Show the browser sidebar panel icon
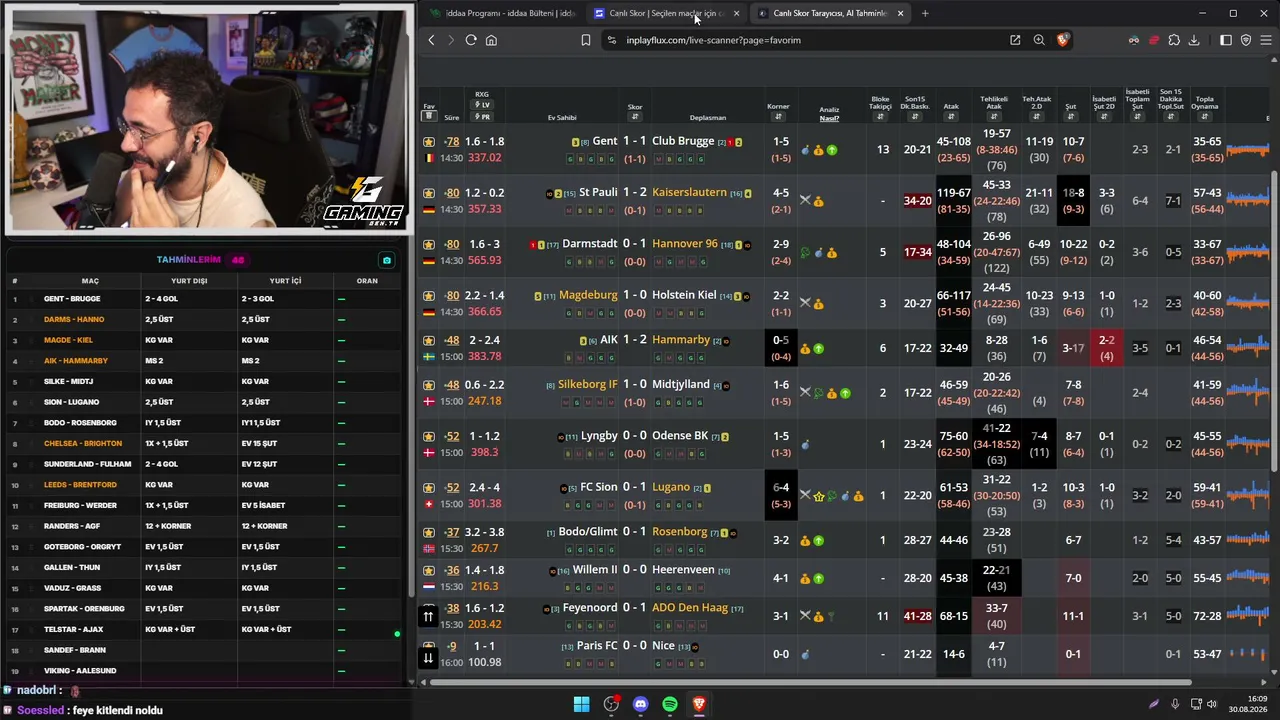Viewport: 1280px width, 720px height. coord(1226,40)
